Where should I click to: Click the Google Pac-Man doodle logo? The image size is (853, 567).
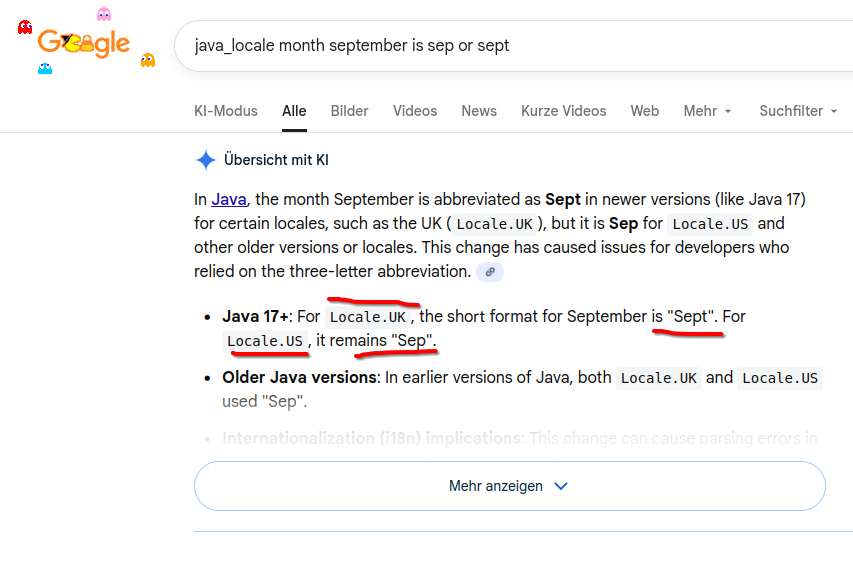point(84,42)
